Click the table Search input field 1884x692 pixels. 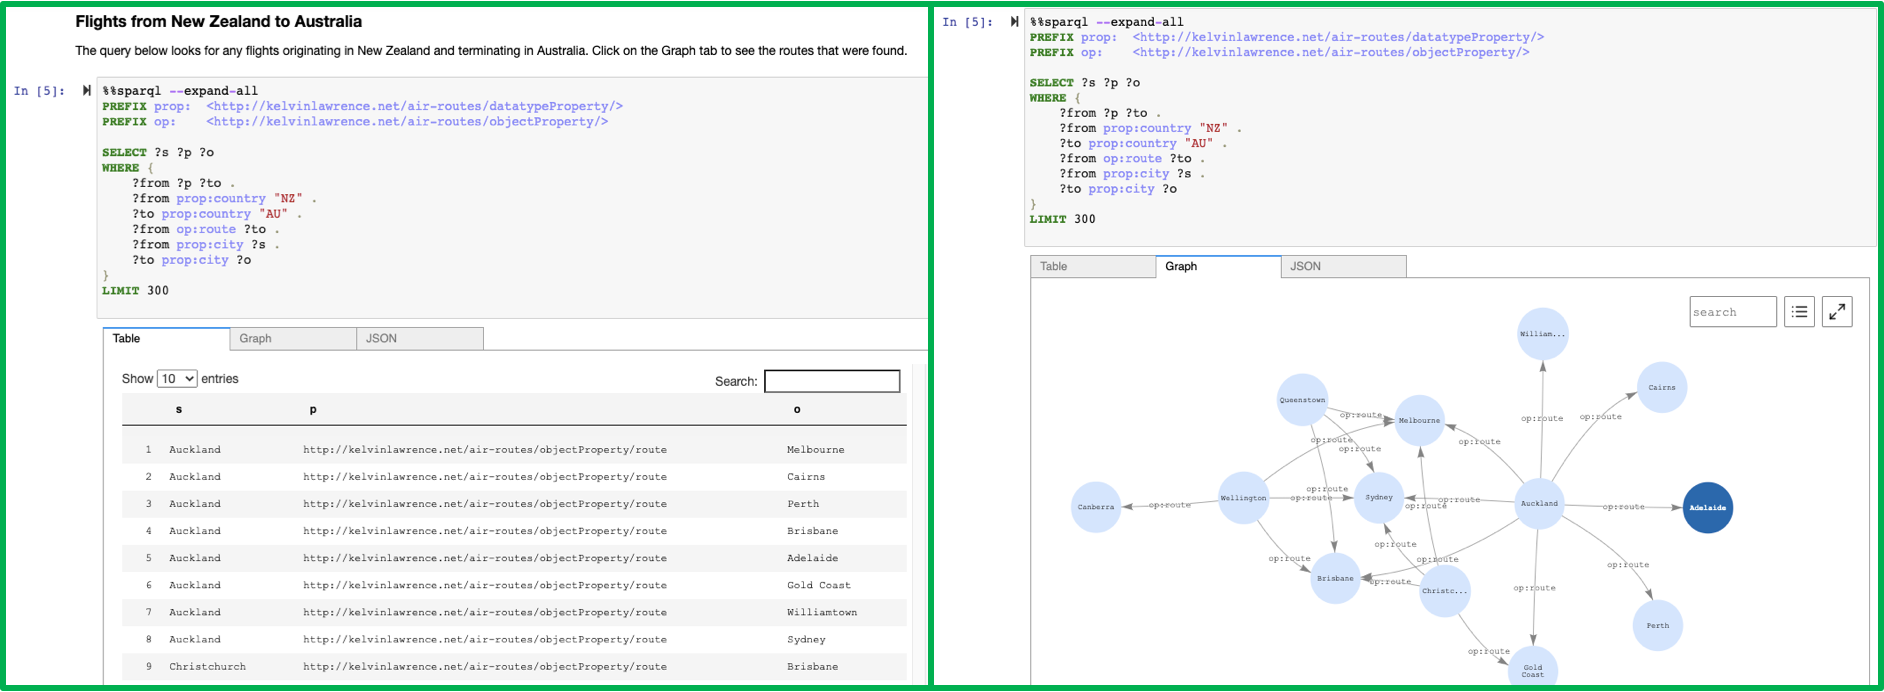click(832, 381)
